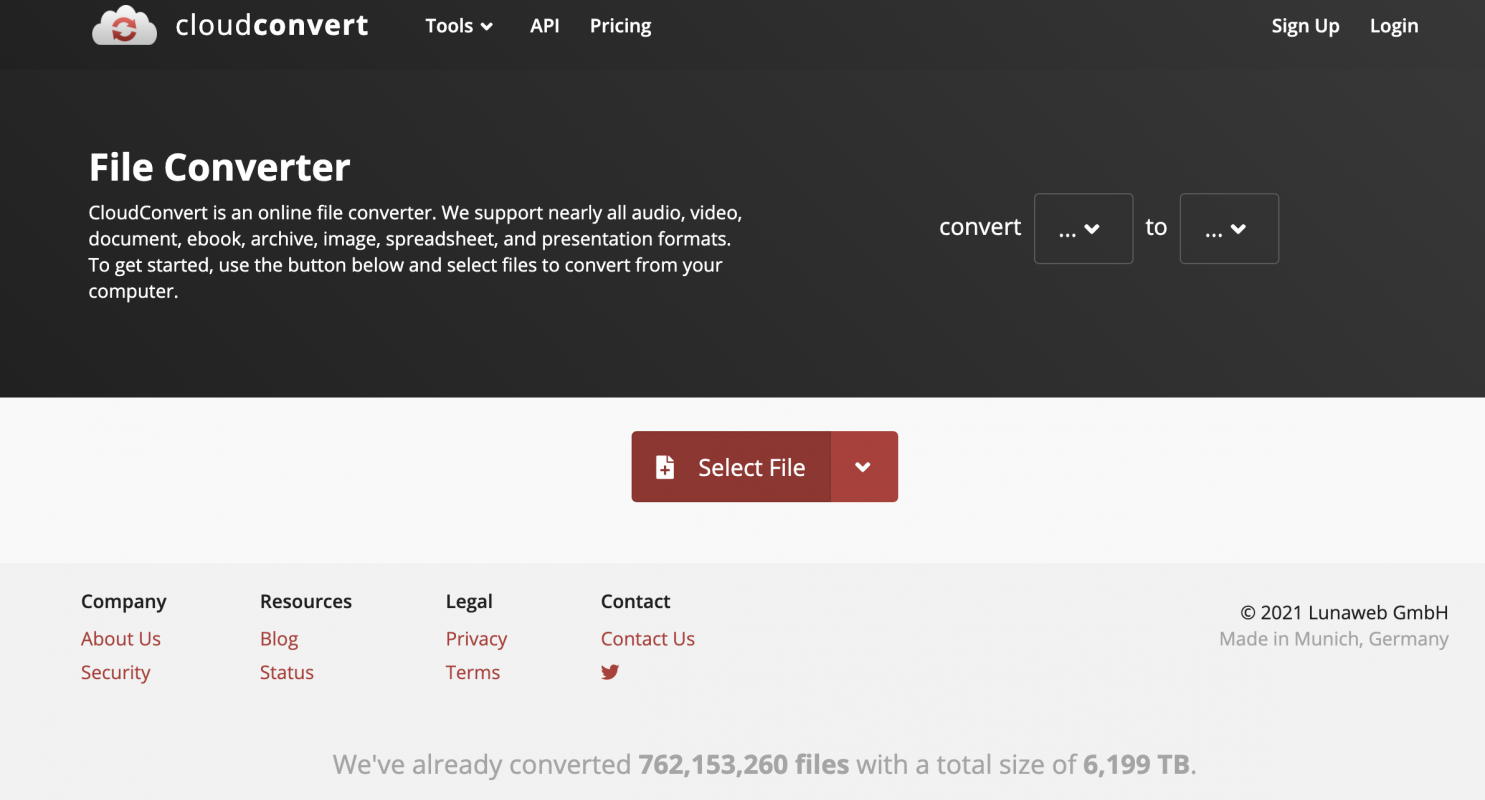Open the Tools dropdown menu
The image size is (1485, 800).
459,26
